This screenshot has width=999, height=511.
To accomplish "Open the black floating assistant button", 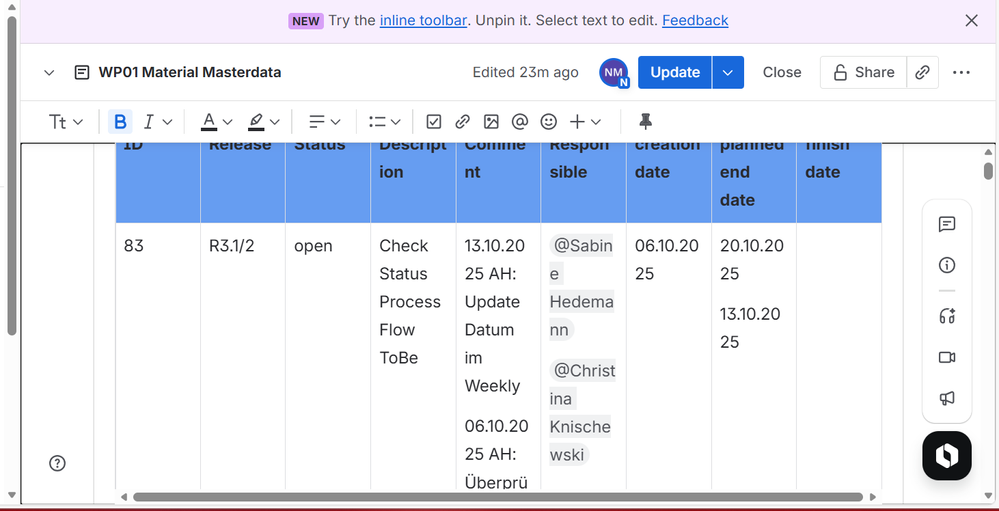I will pos(947,456).
